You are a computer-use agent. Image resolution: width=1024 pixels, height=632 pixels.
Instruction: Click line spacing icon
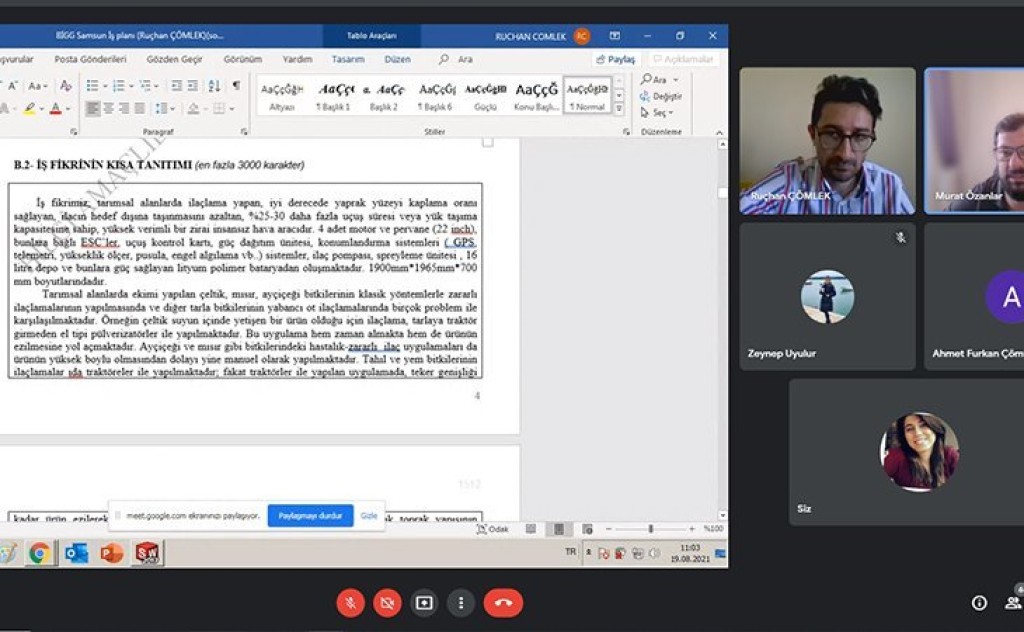pyautogui.click(x=161, y=108)
